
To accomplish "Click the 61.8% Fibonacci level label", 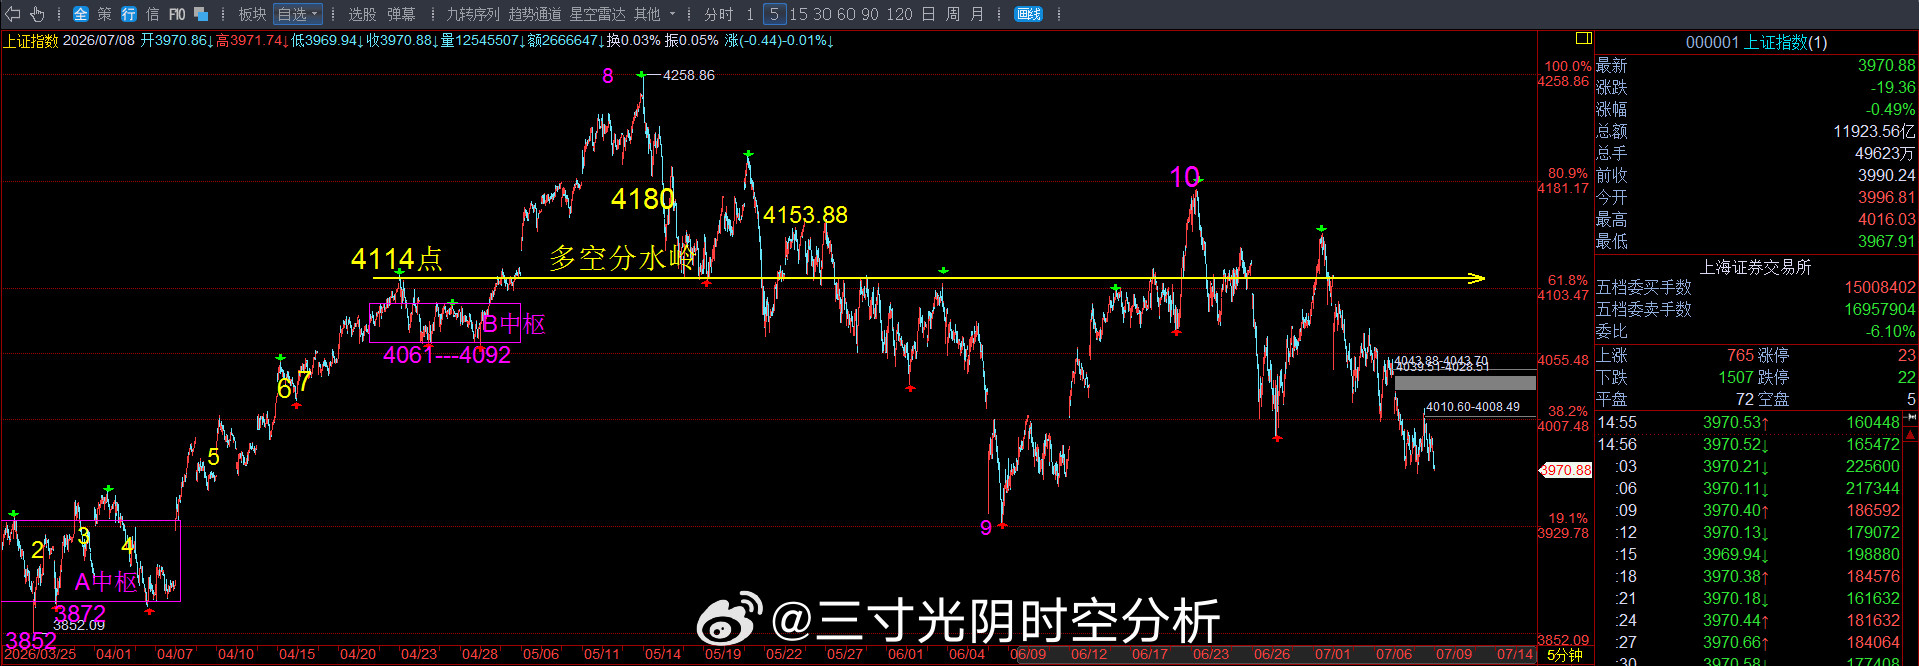I will (x=1567, y=281).
